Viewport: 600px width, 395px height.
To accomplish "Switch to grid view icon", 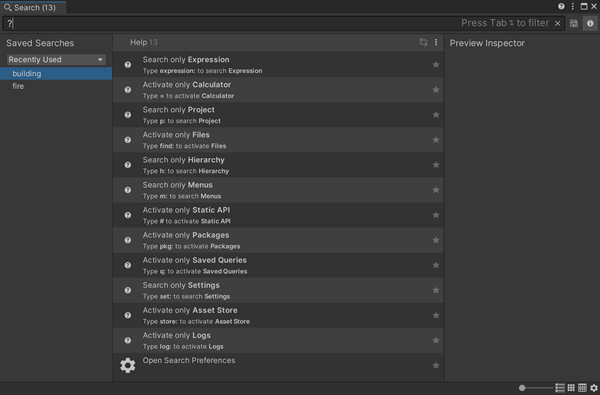I will tap(571, 388).
